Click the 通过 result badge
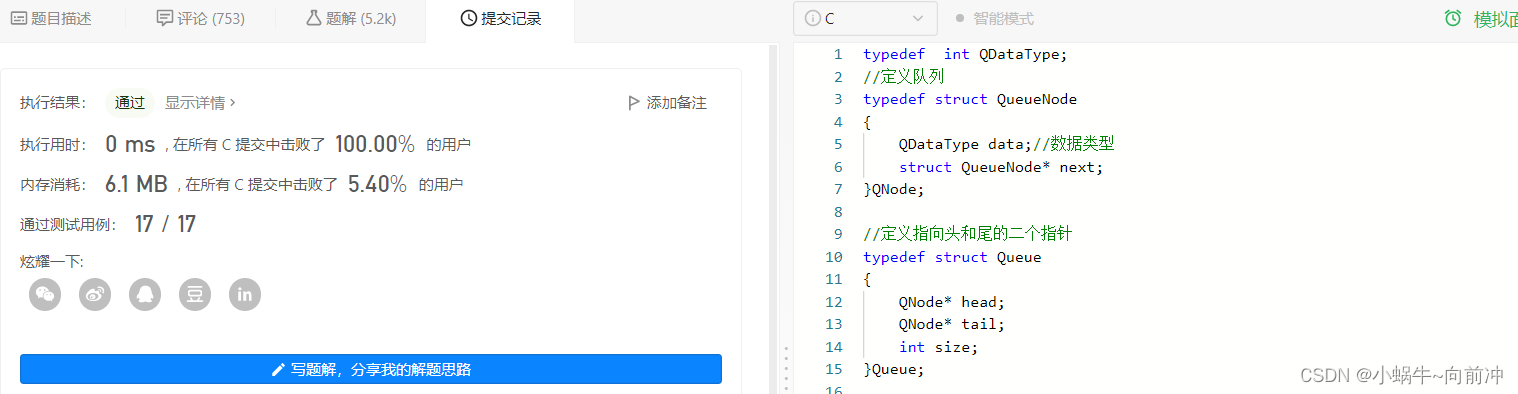The width and height of the screenshot is (1518, 394). (130, 102)
